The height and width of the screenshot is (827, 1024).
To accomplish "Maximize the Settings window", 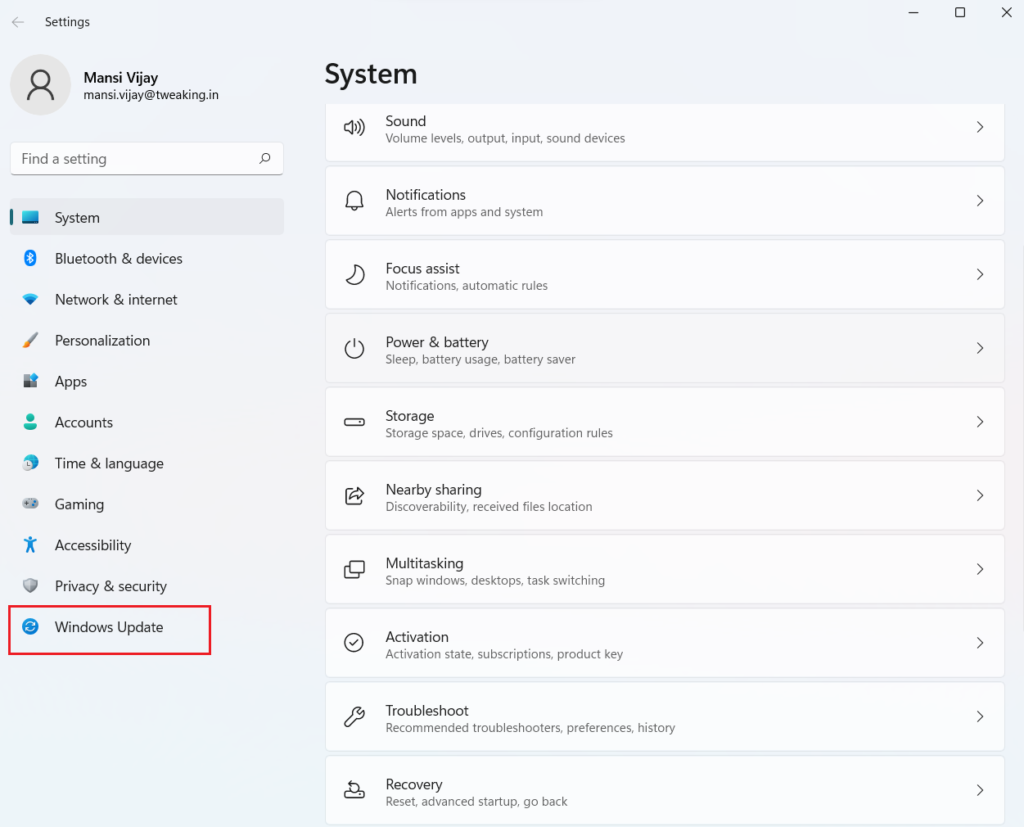I will point(960,12).
